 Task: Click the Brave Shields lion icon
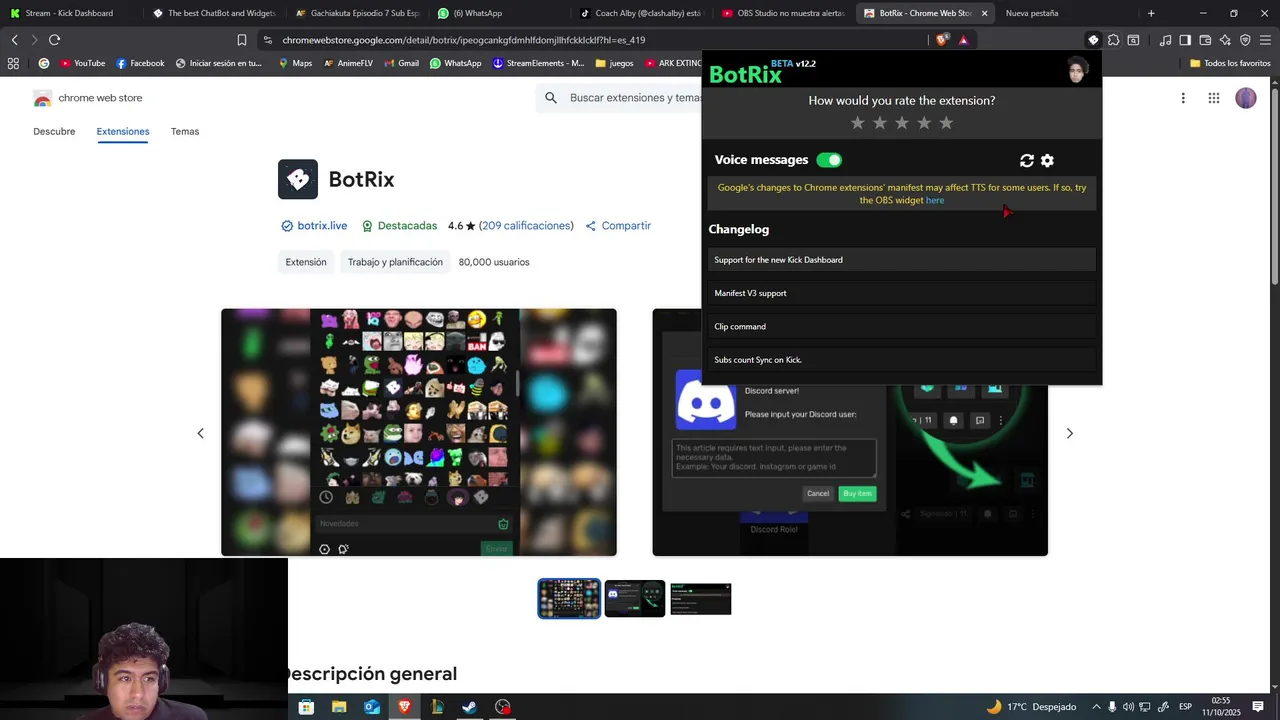pyautogui.click(x=942, y=40)
